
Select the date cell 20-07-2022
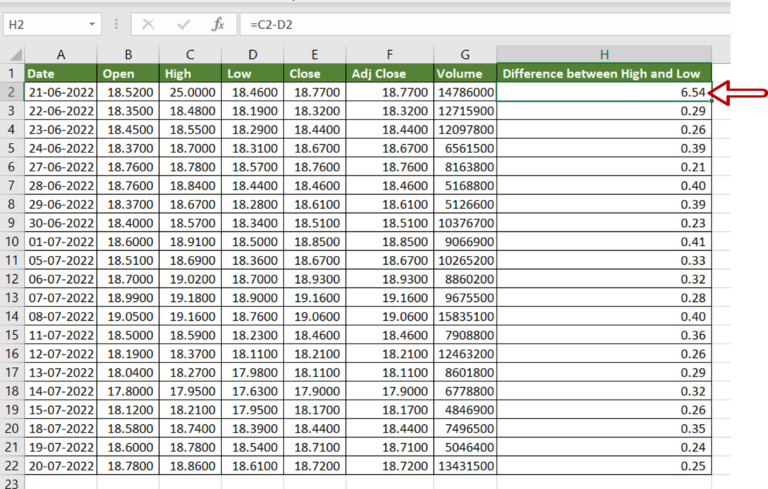pyautogui.click(x=61, y=466)
